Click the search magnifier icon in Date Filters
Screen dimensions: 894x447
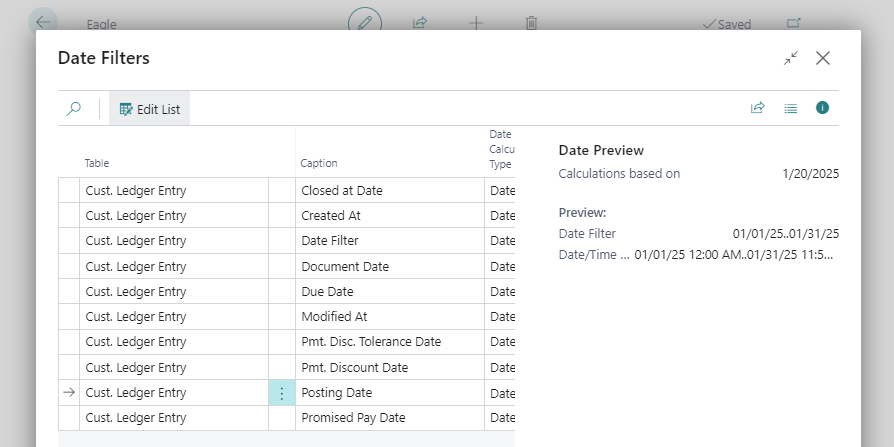[73, 109]
